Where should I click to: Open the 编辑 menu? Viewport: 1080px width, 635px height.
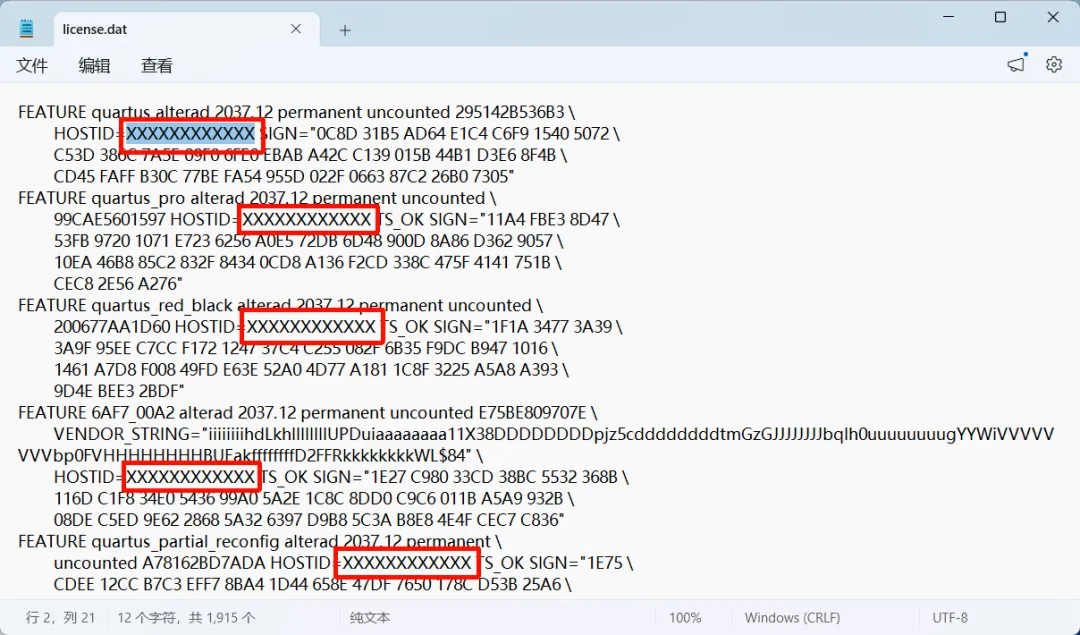[x=94, y=65]
